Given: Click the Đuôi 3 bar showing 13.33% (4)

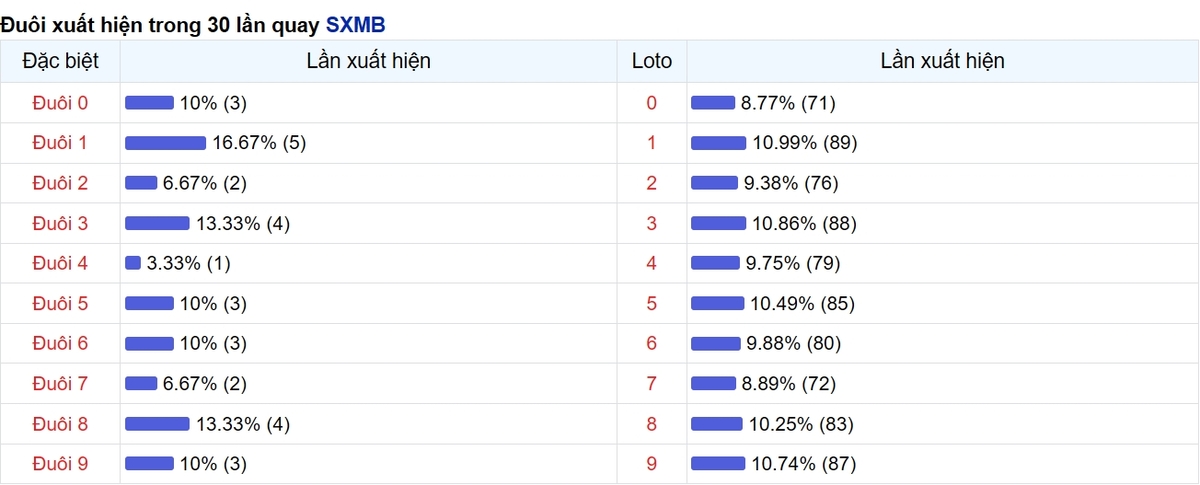Looking at the screenshot, I should 157,223.
